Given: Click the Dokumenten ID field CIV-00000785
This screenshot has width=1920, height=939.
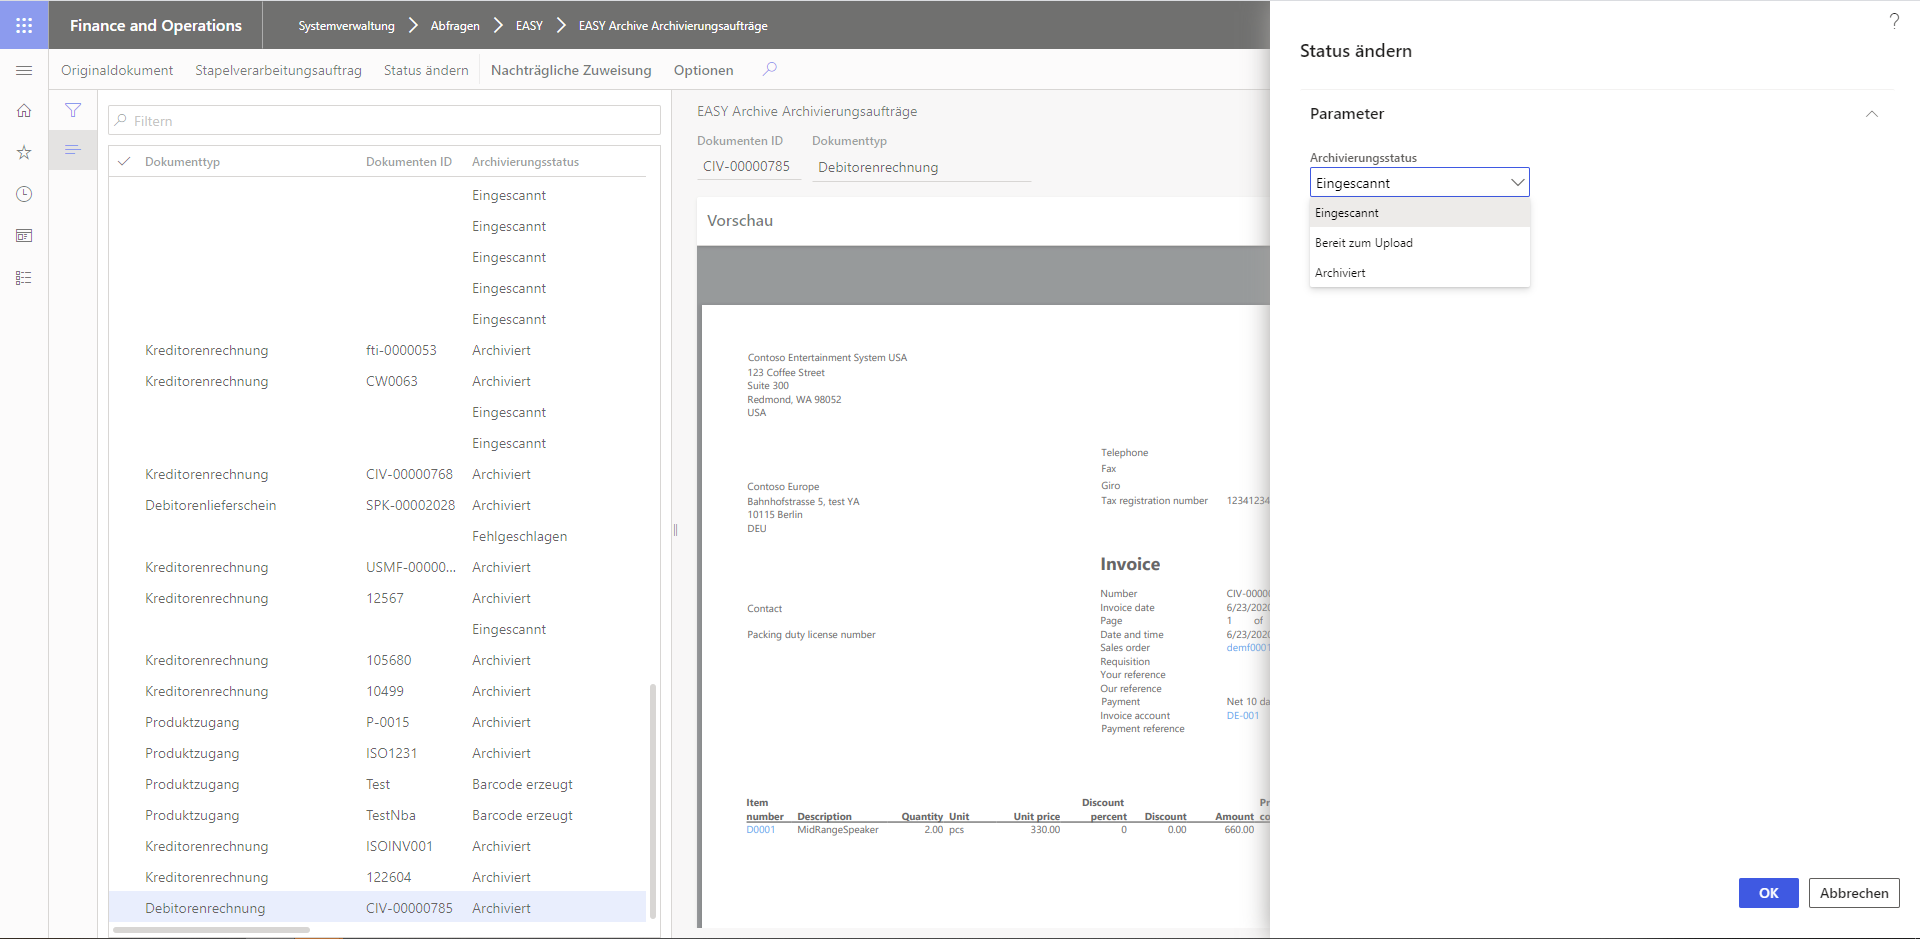Looking at the screenshot, I should (749, 167).
